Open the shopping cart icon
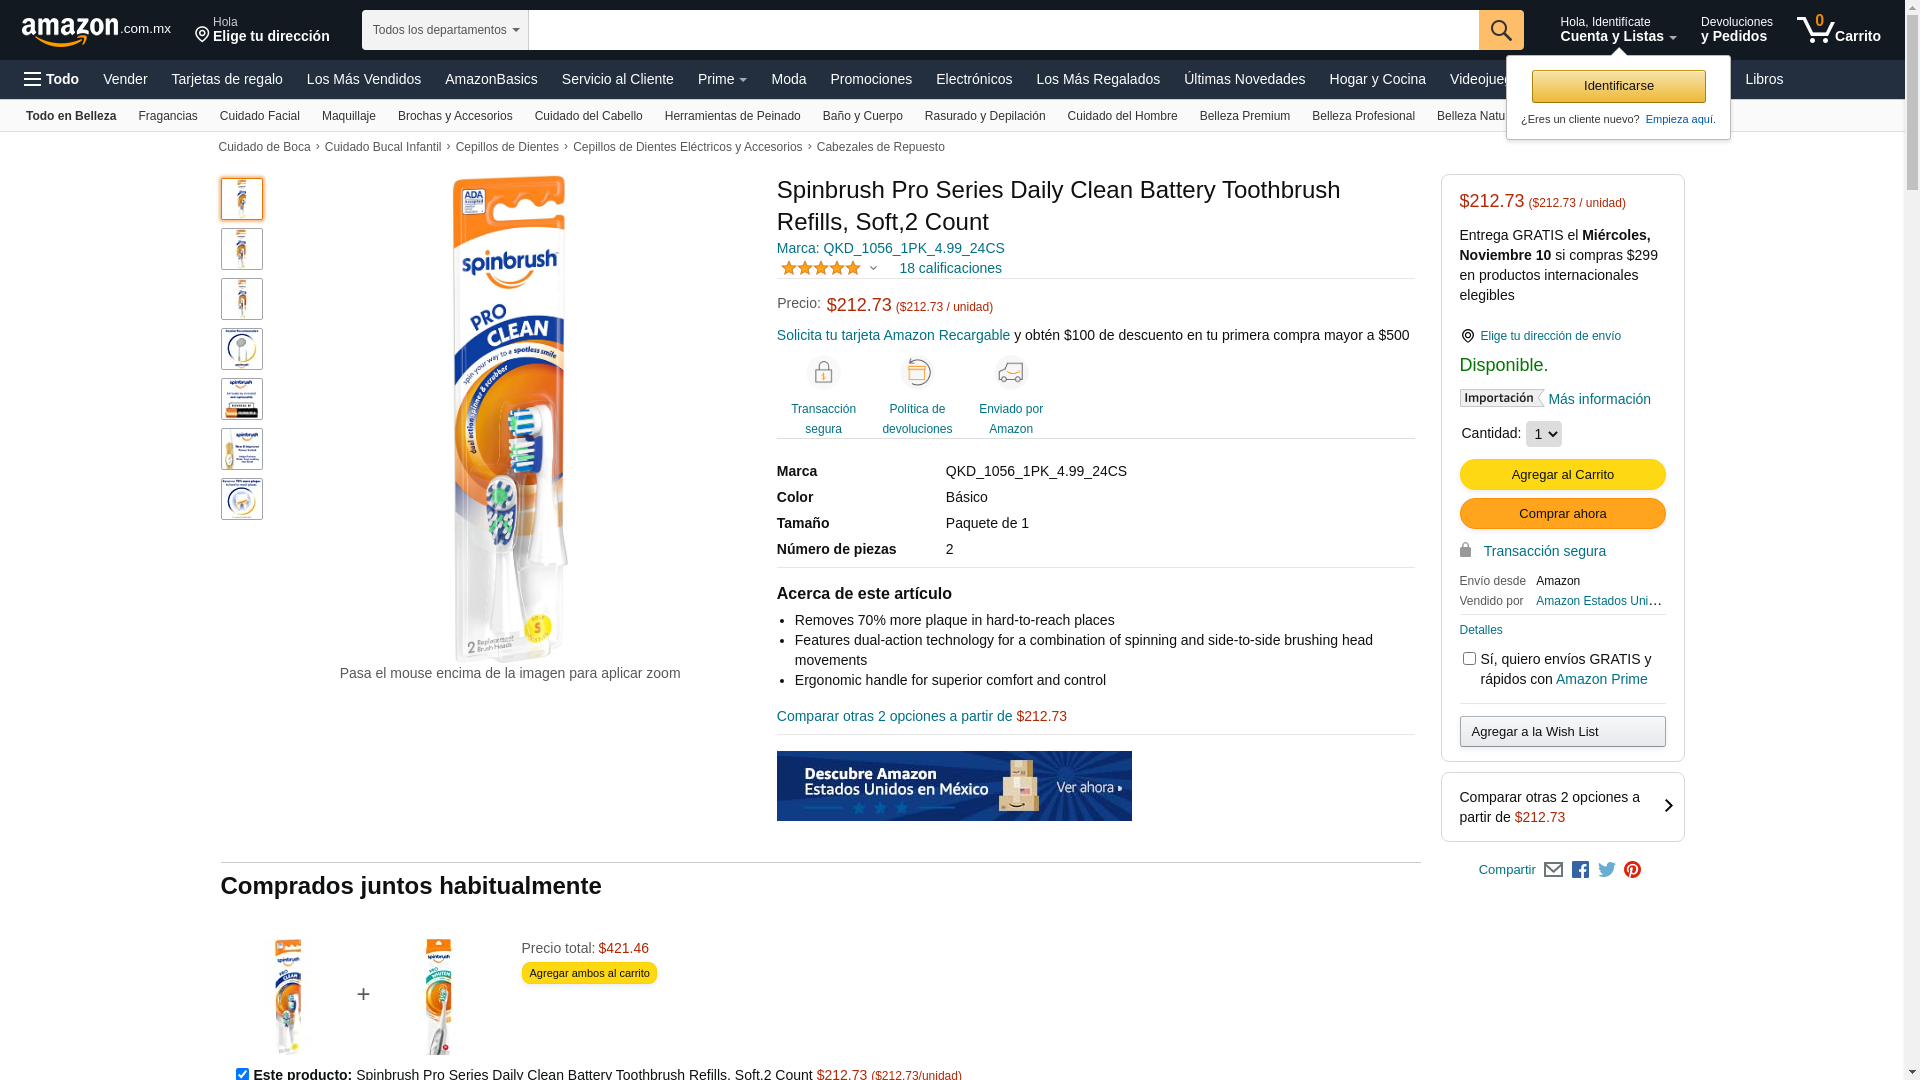Viewport: 1920px width, 1080px height. [x=1838, y=30]
